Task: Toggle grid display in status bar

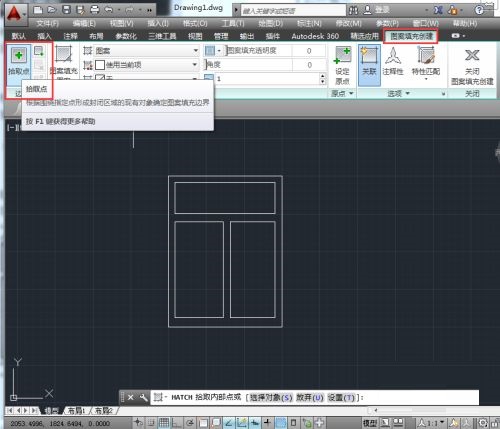Action: coord(163,423)
